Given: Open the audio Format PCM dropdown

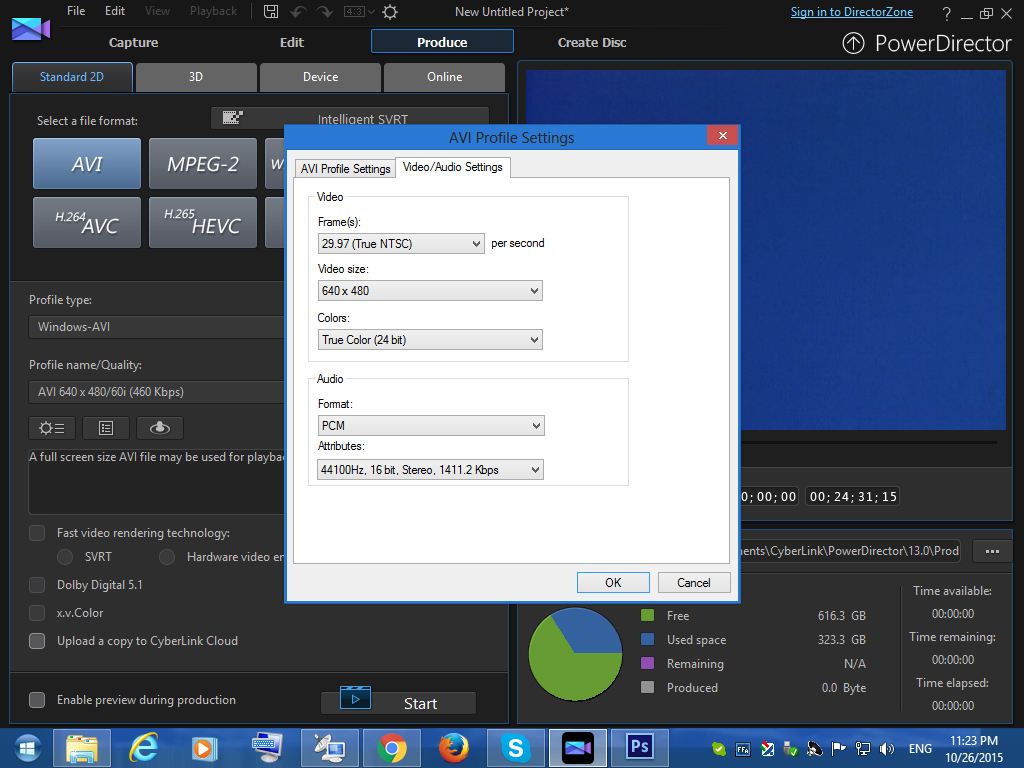Looking at the screenshot, I should [x=430, y=426].
